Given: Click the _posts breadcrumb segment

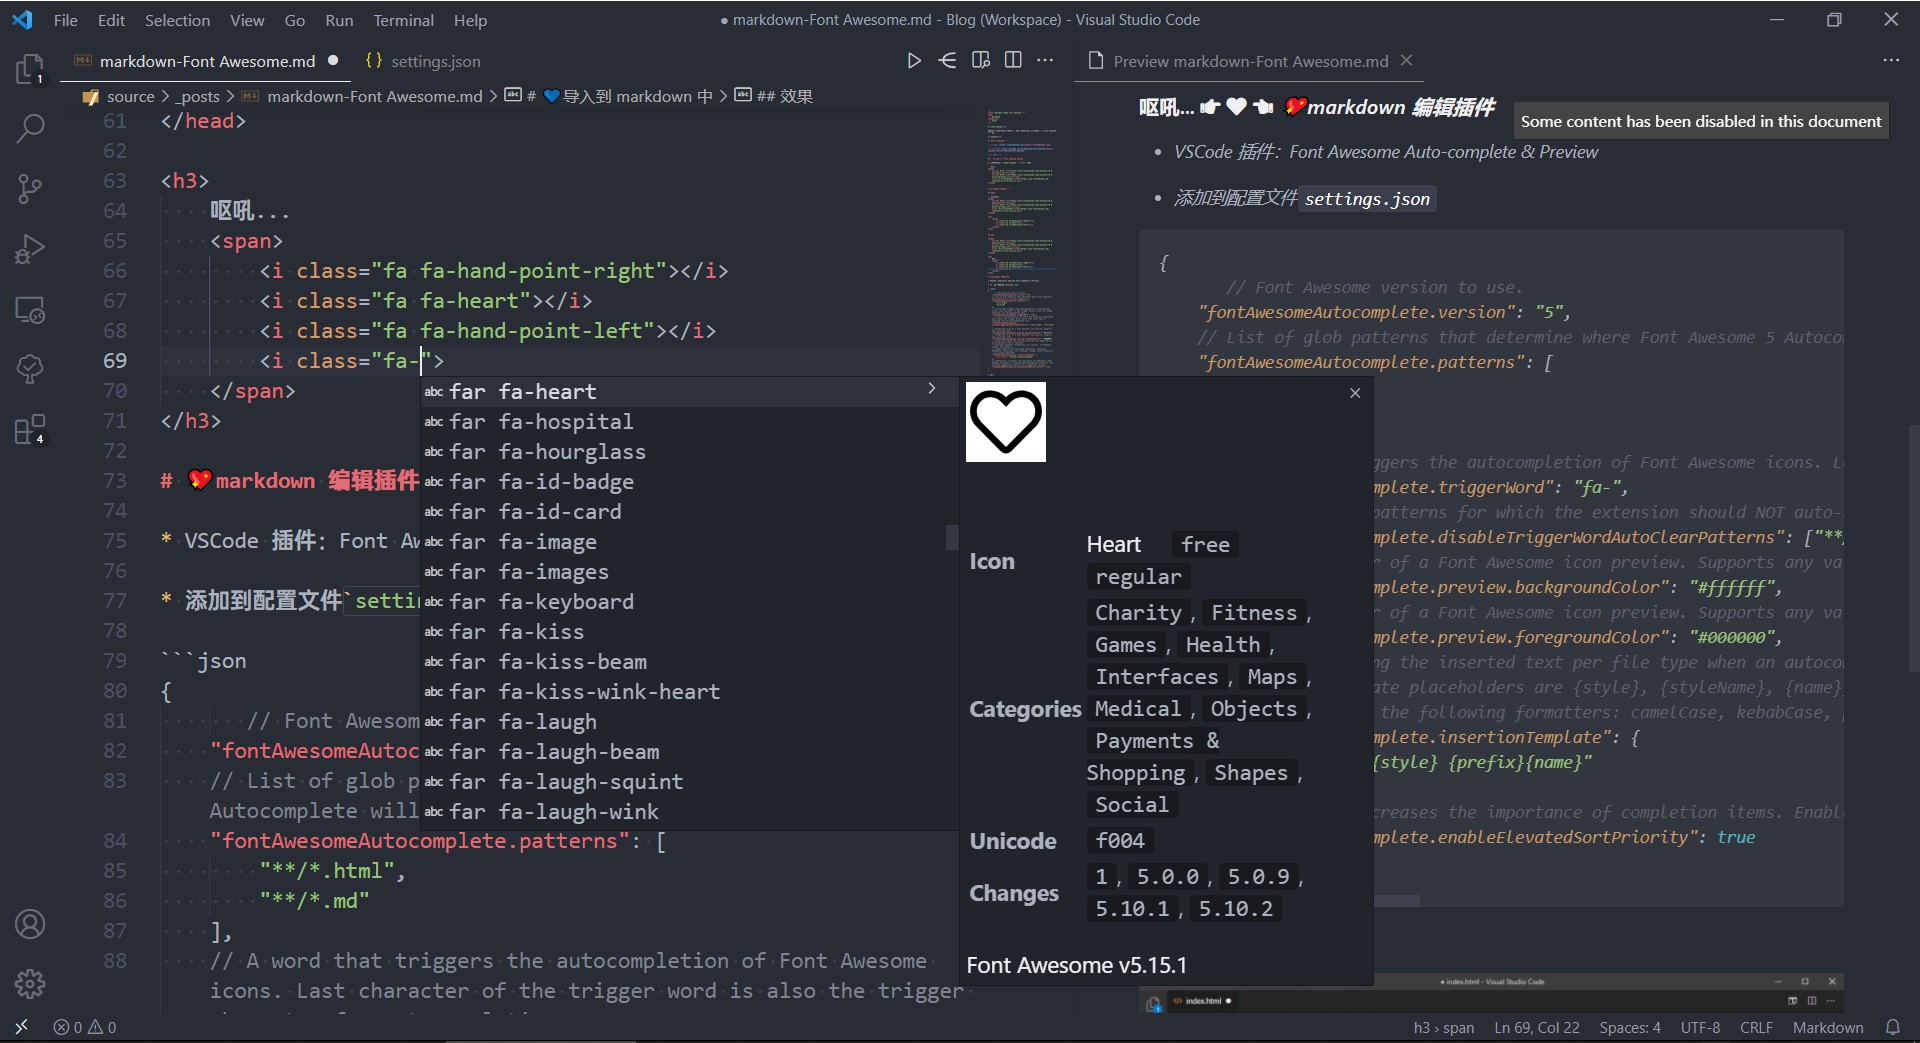Looking at the screenshot, I should point(197,96).
